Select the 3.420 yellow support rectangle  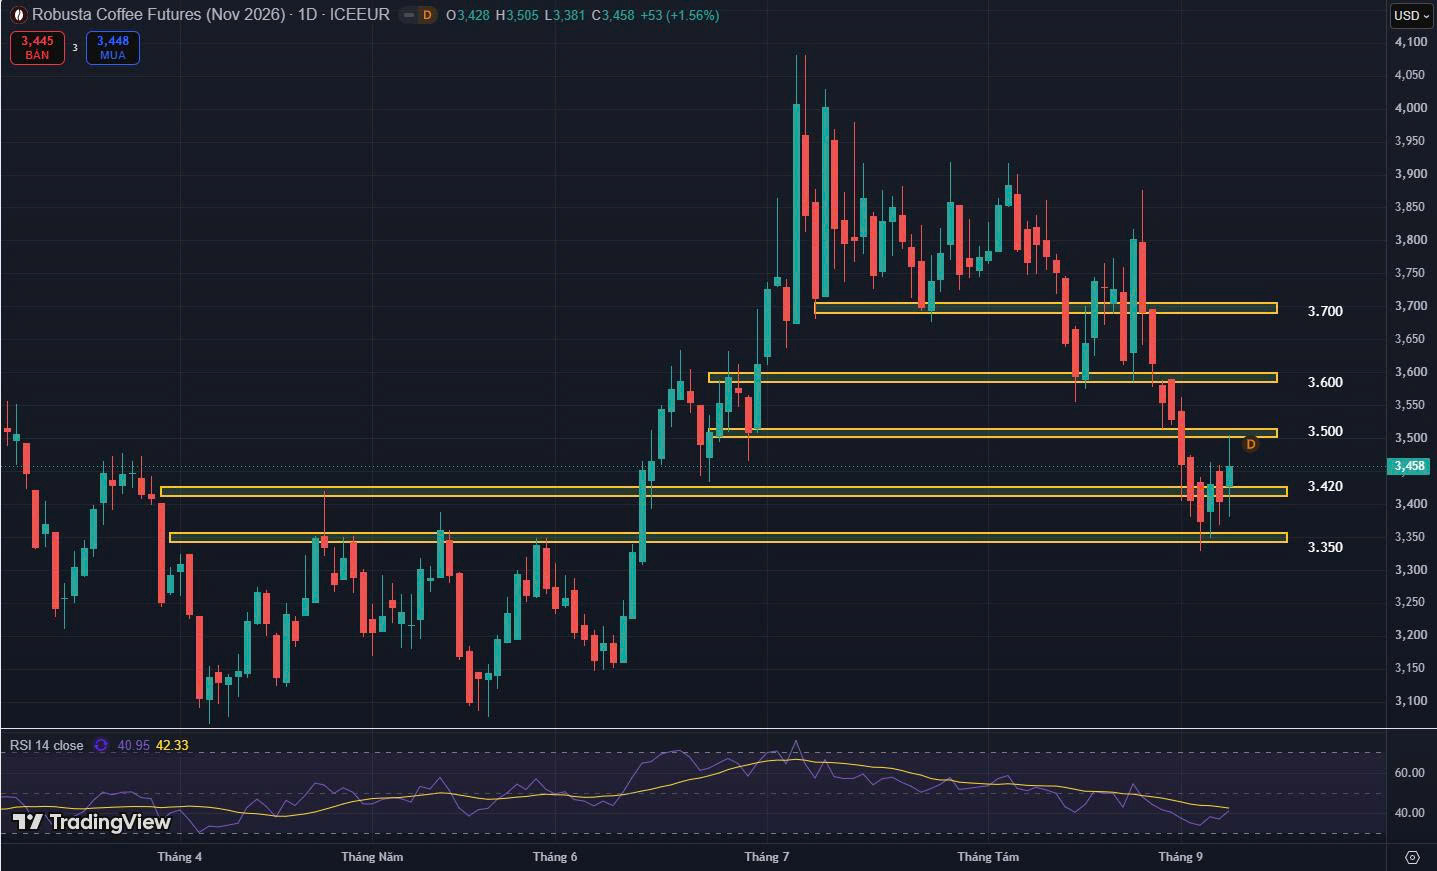(724, 491)
